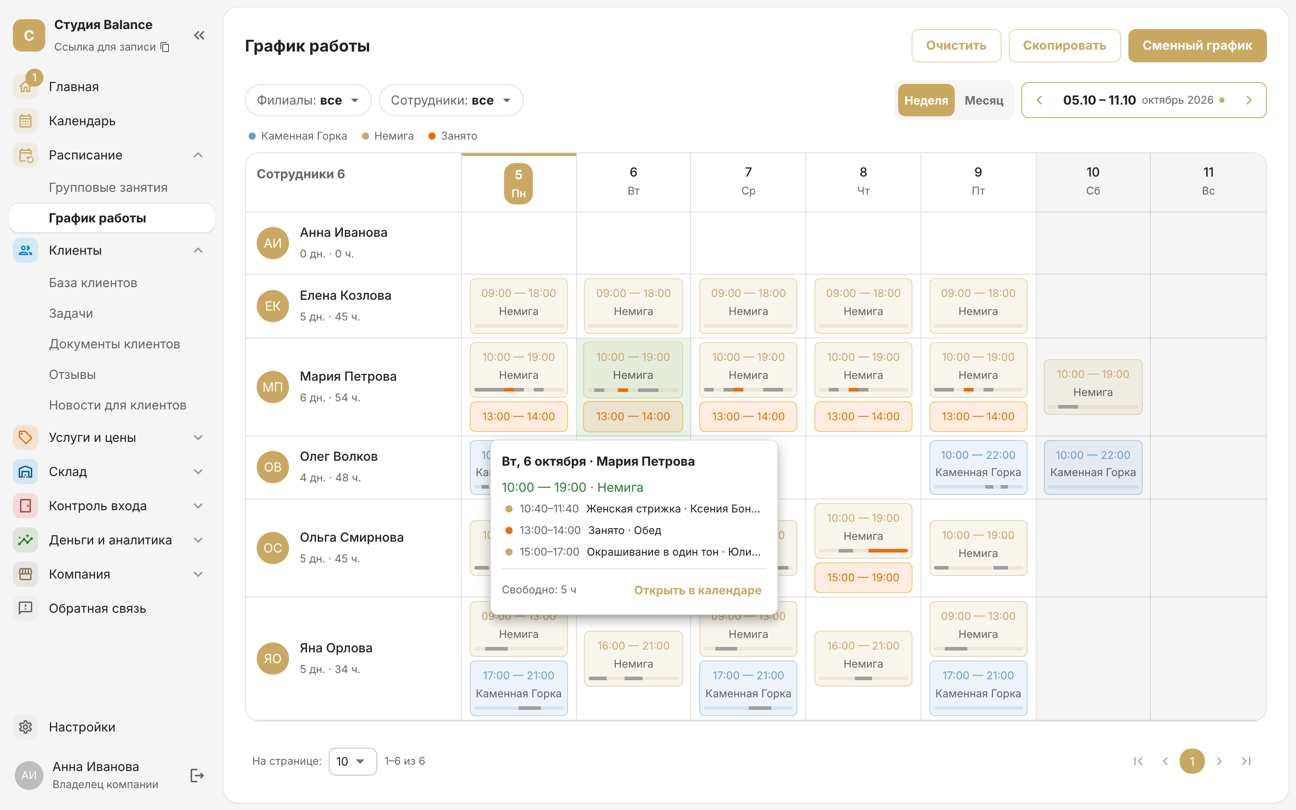Viewport: 1296px width, 810px height.
Task: Click the Компания store icon
Action: coord(26,574)
